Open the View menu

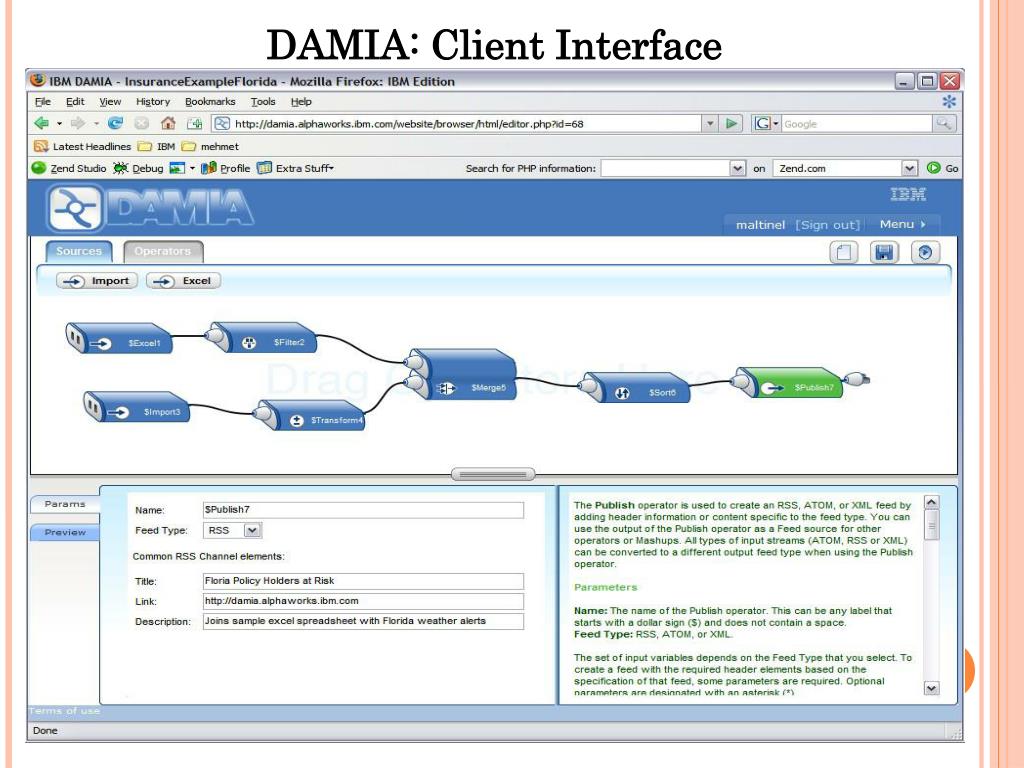point(110,101)
